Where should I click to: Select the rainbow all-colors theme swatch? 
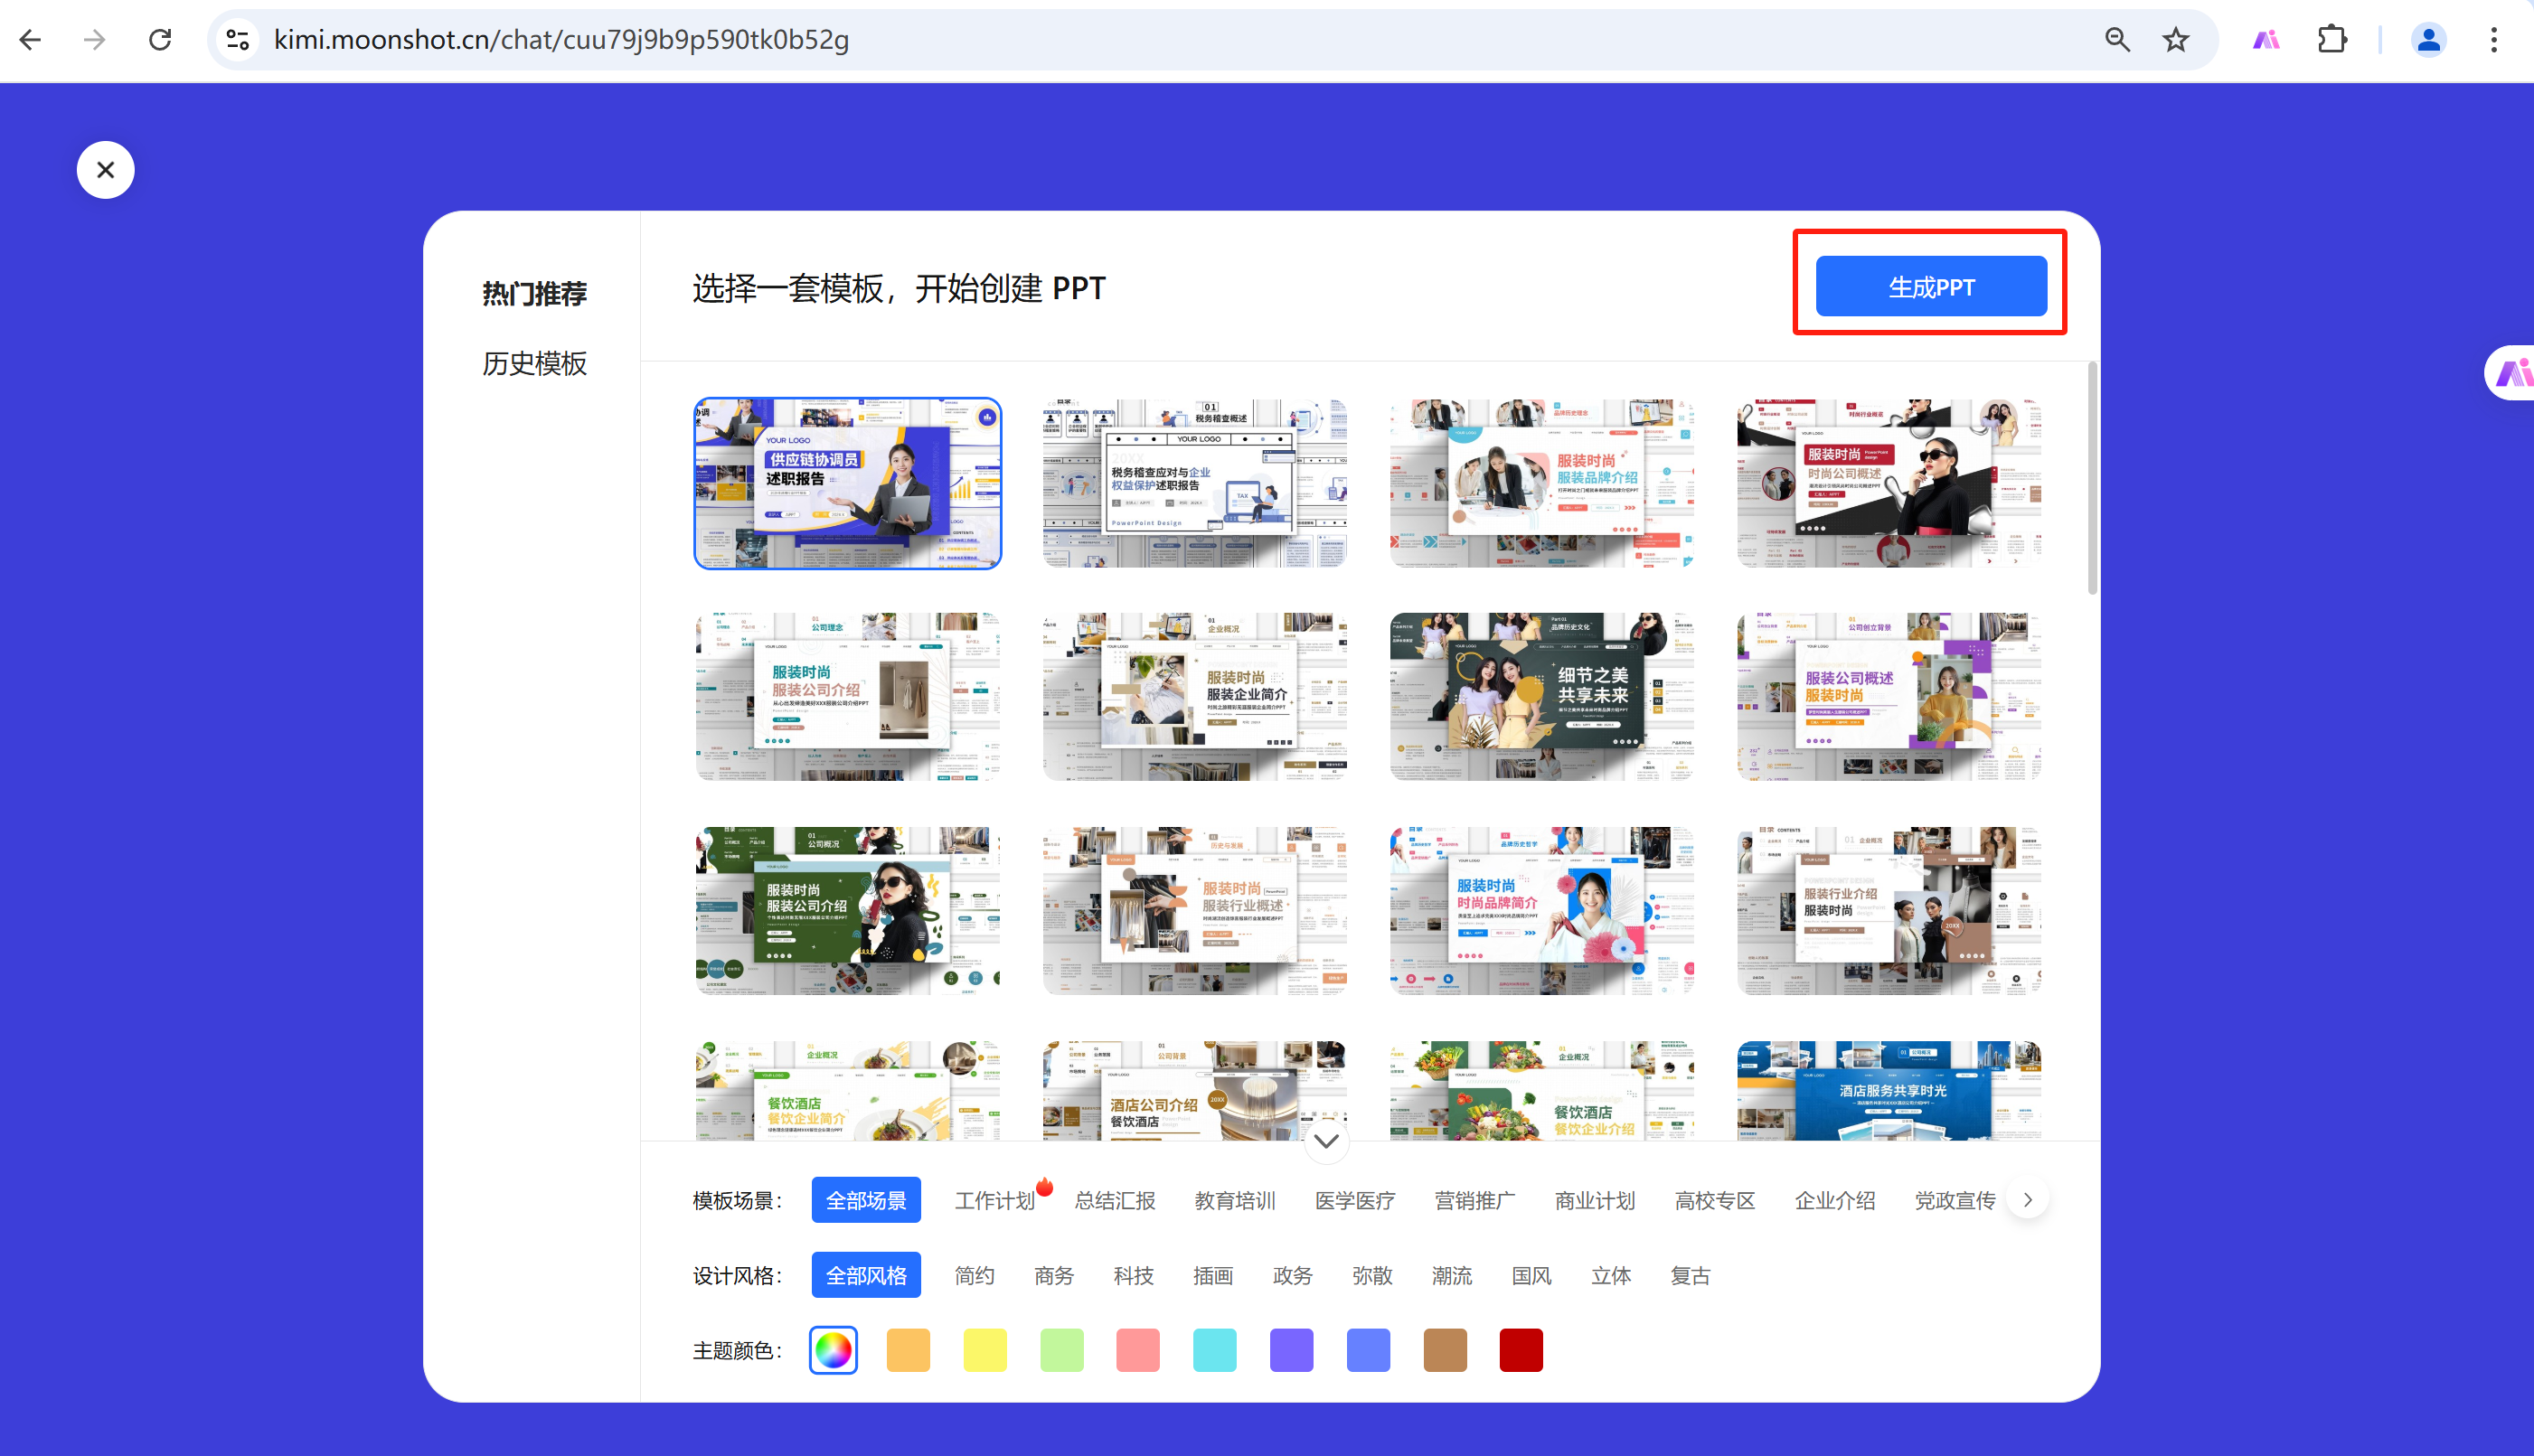[x=833, y=1350]
